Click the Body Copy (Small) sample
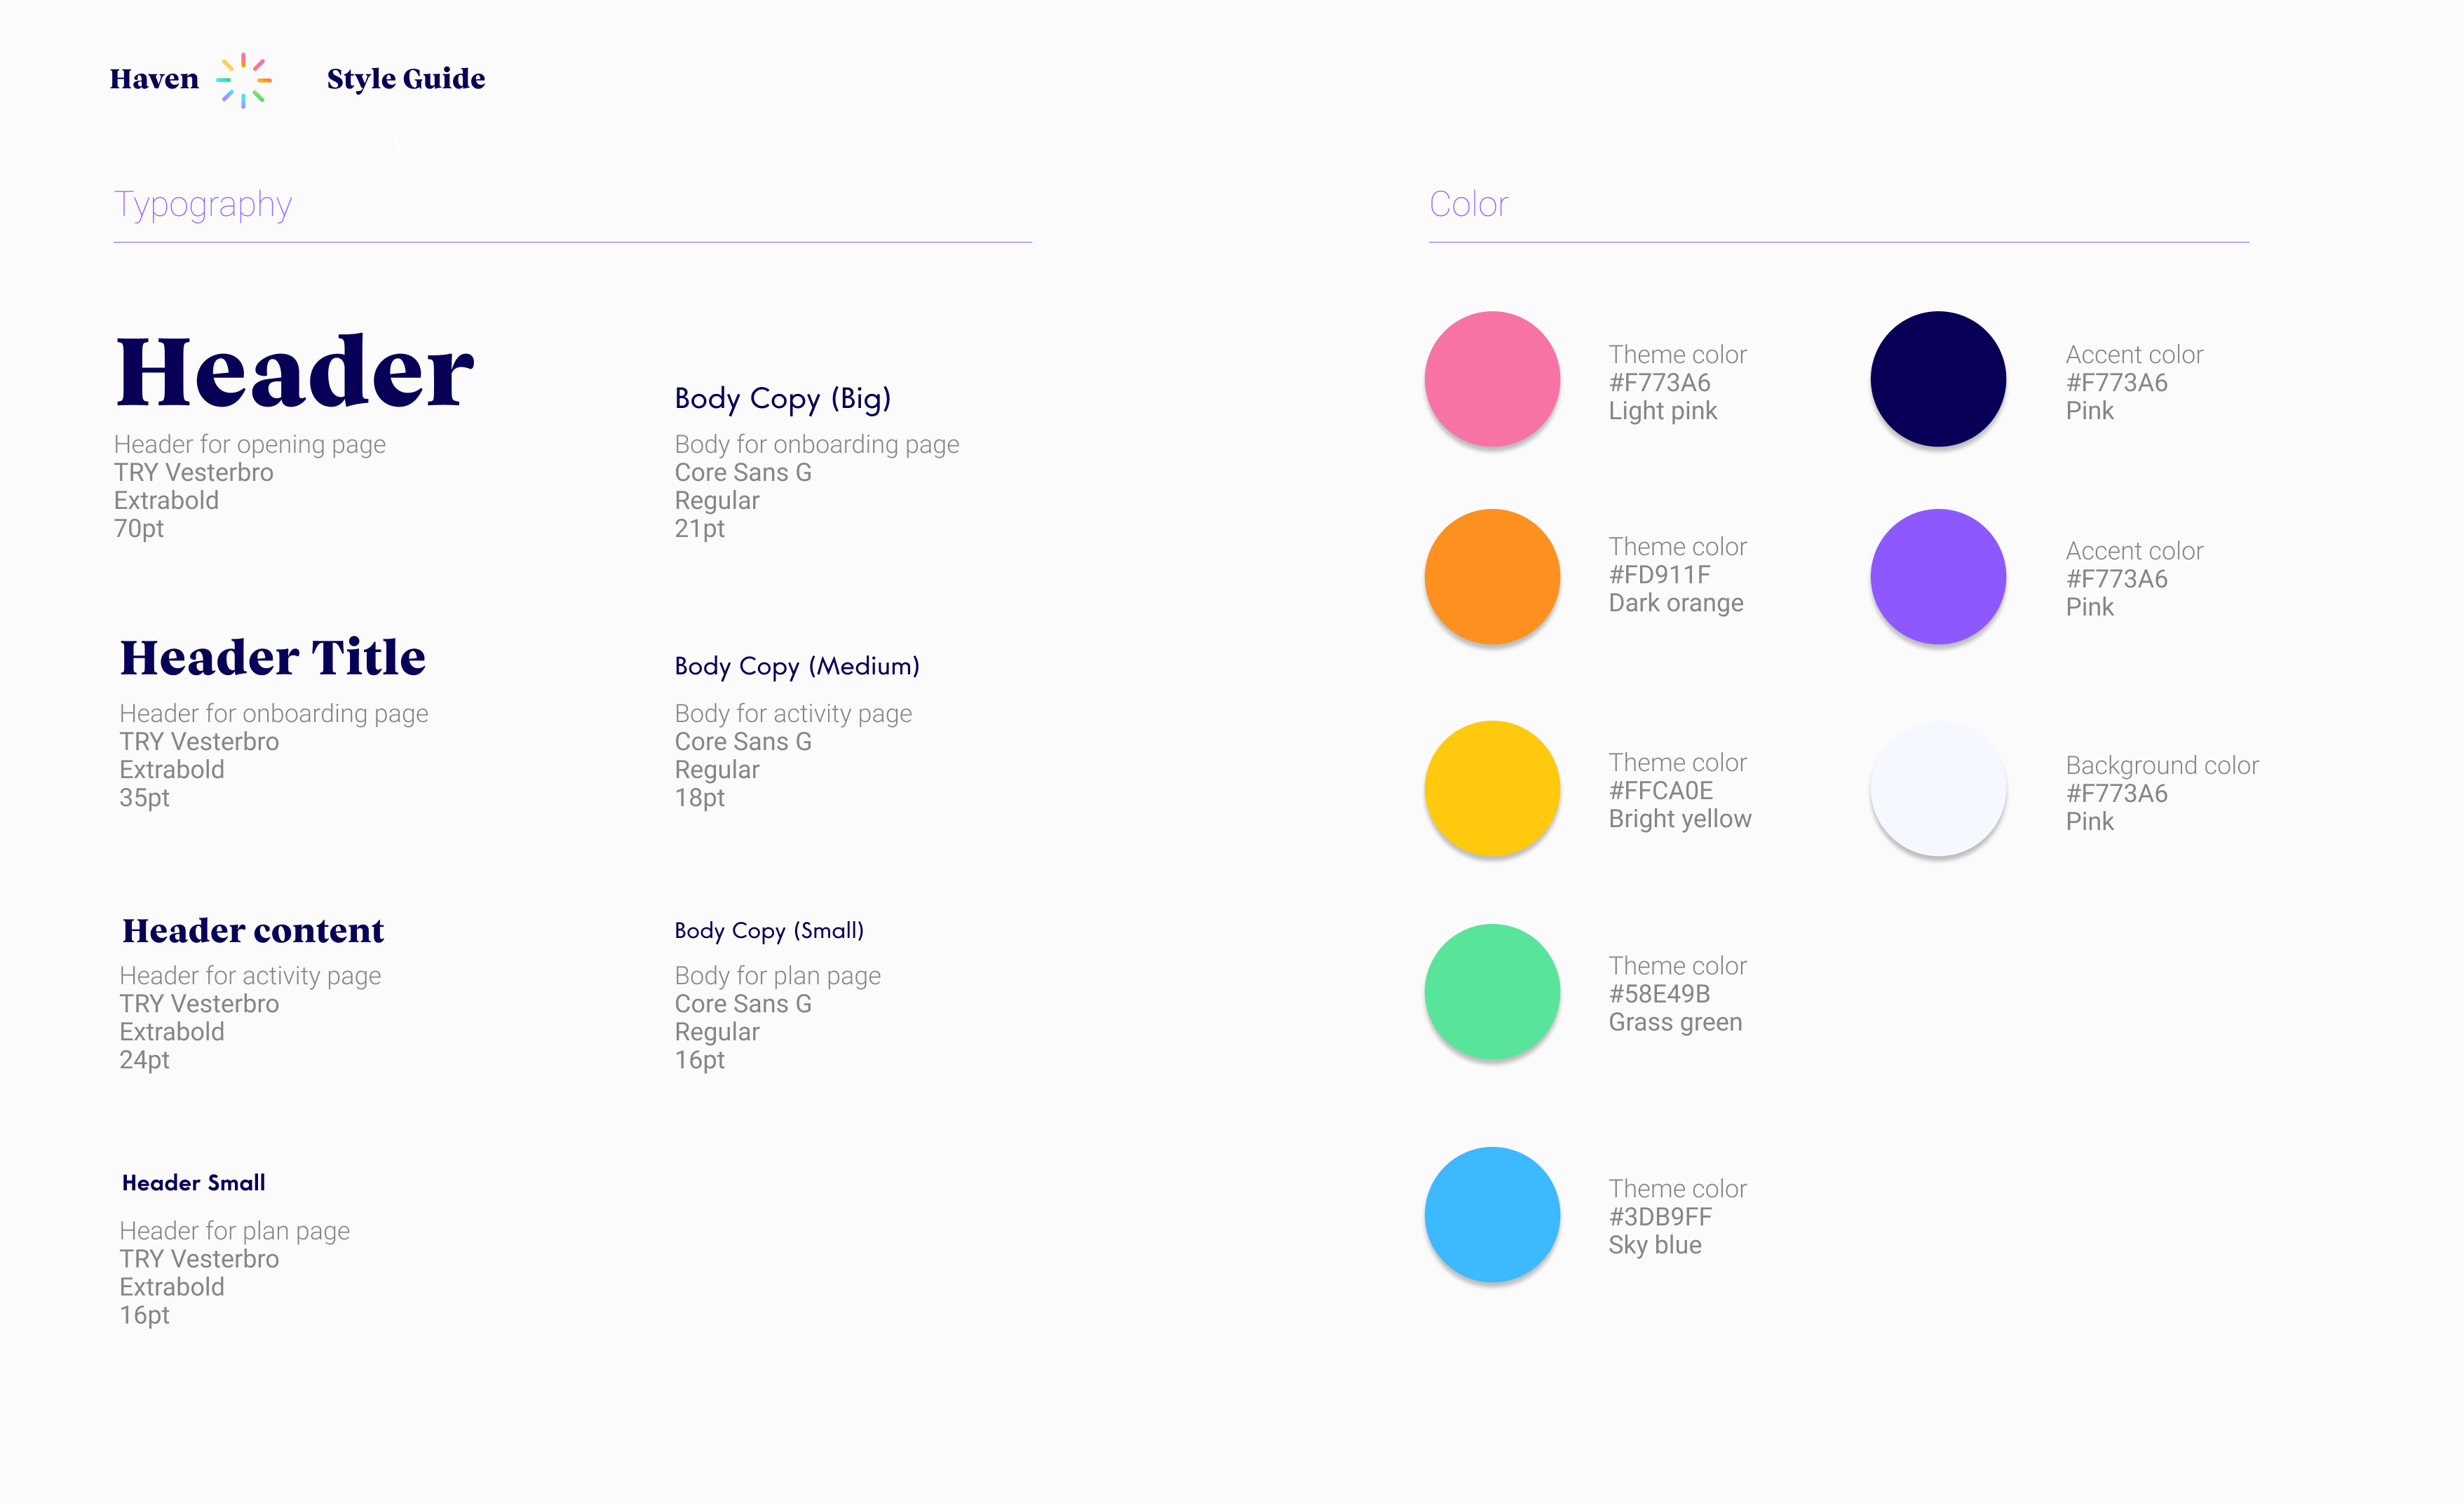The height and width of the screenshot is (1503, 2464). (x=769, y=931)
